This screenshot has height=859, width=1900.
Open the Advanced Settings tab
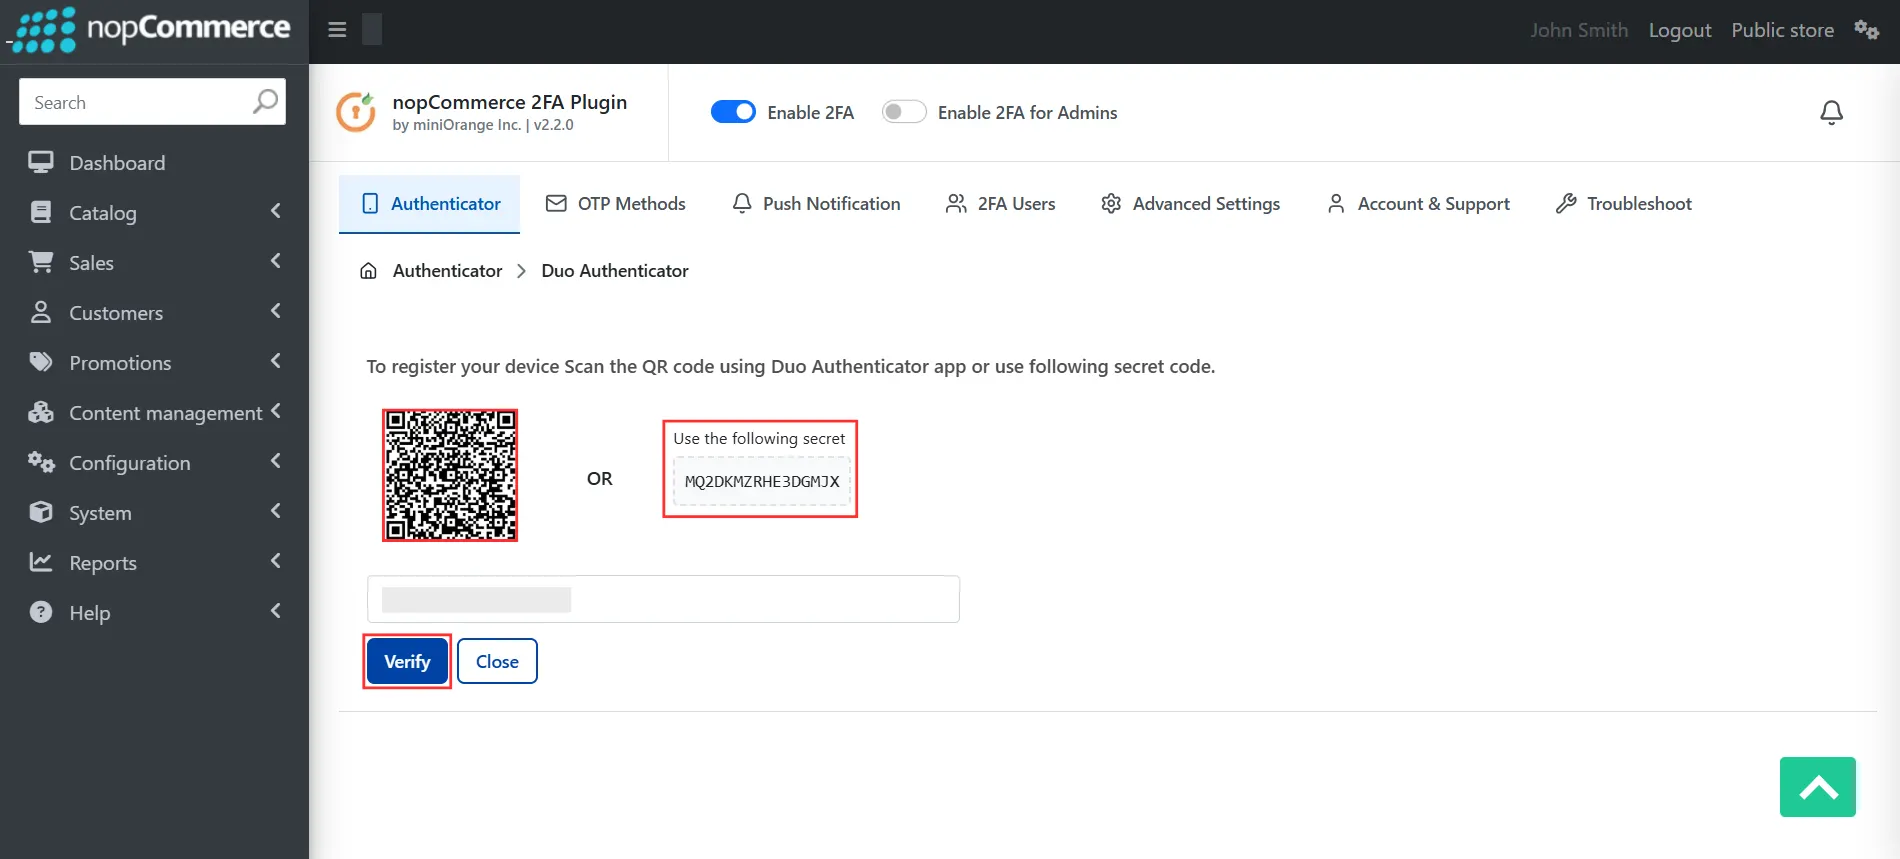click(x=1190, y=204)
